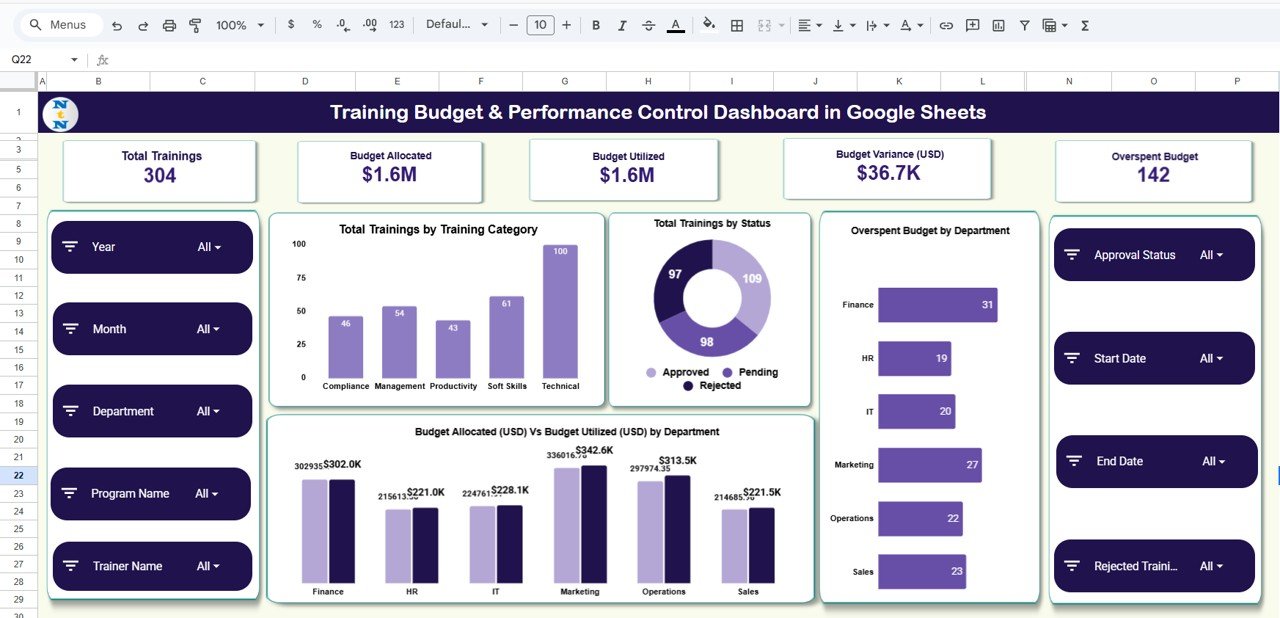Open the Menus search
Viewport: 1280px width, 618px height.
pyautogui.click(x=60, y=24)
